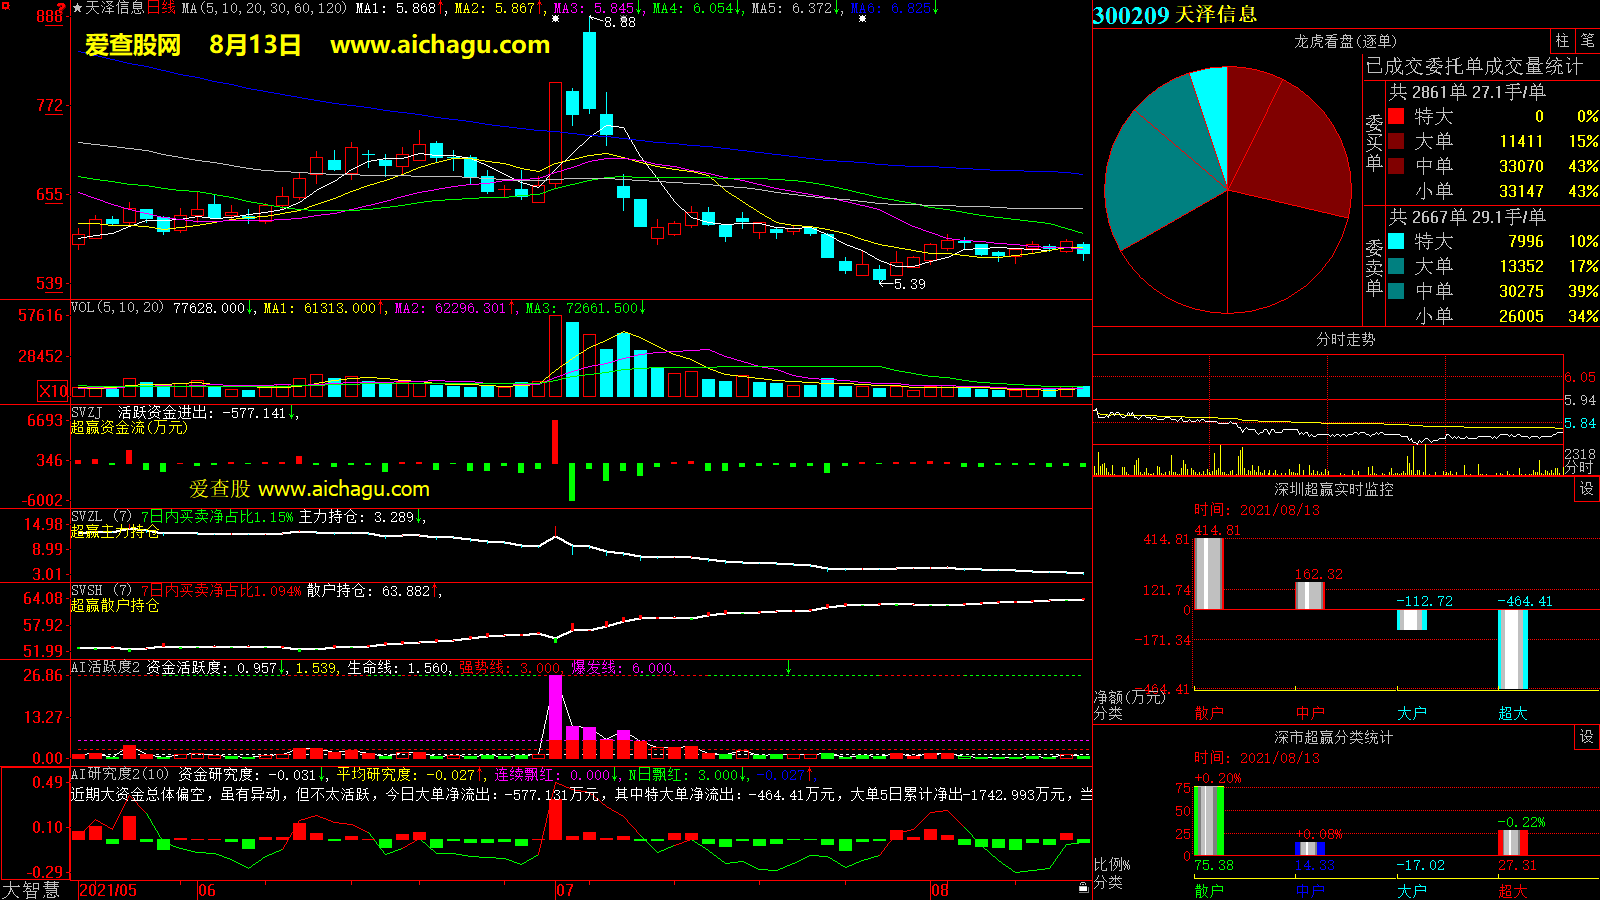Open 设 settings for 深圳超赢实时监控 panel
Viewport: 1600px width, 900px height.
click(1587, 489)
